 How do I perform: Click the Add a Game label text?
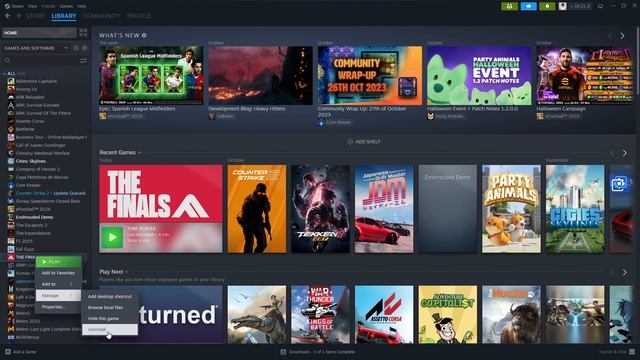(25, 351)
